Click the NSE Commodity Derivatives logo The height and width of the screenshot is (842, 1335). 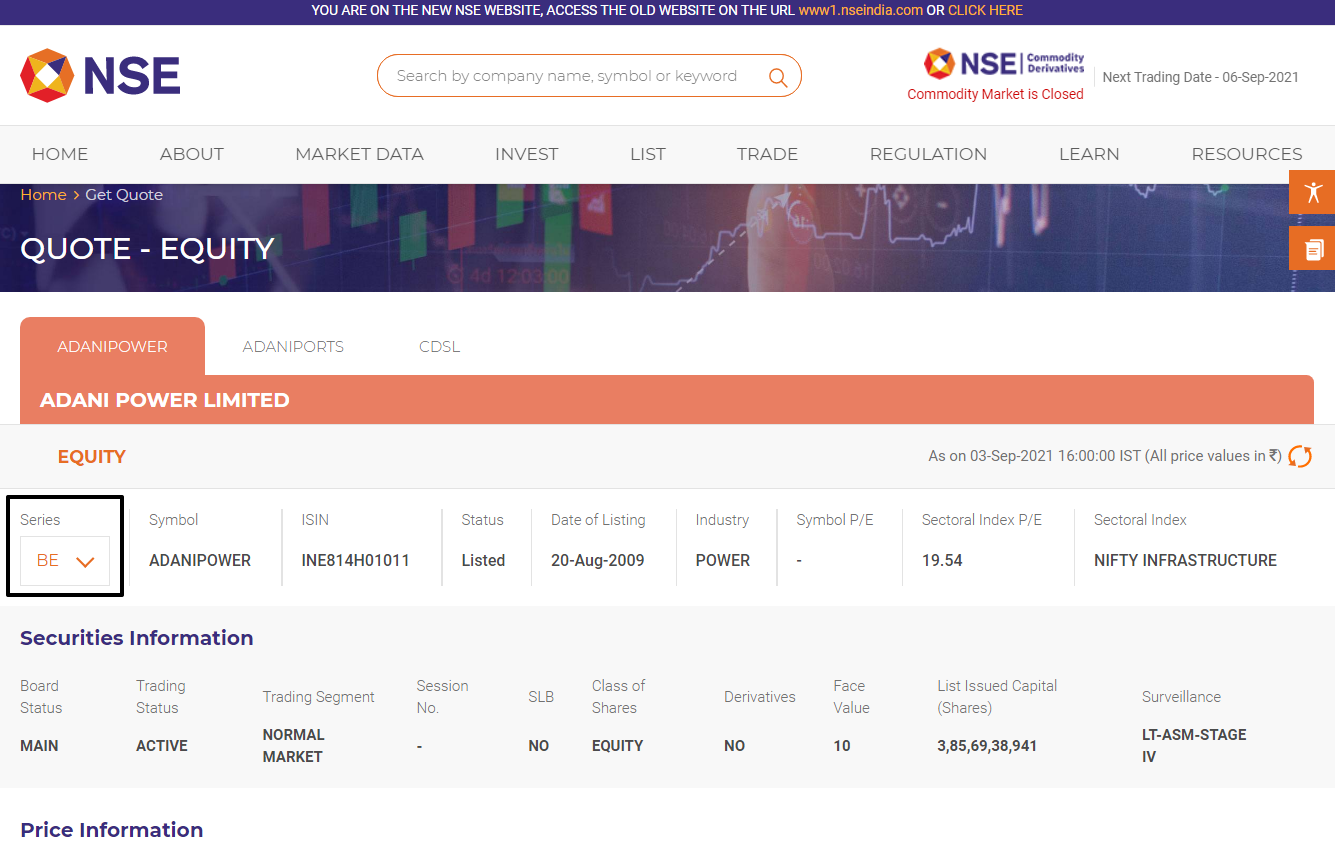point(1004,63)
